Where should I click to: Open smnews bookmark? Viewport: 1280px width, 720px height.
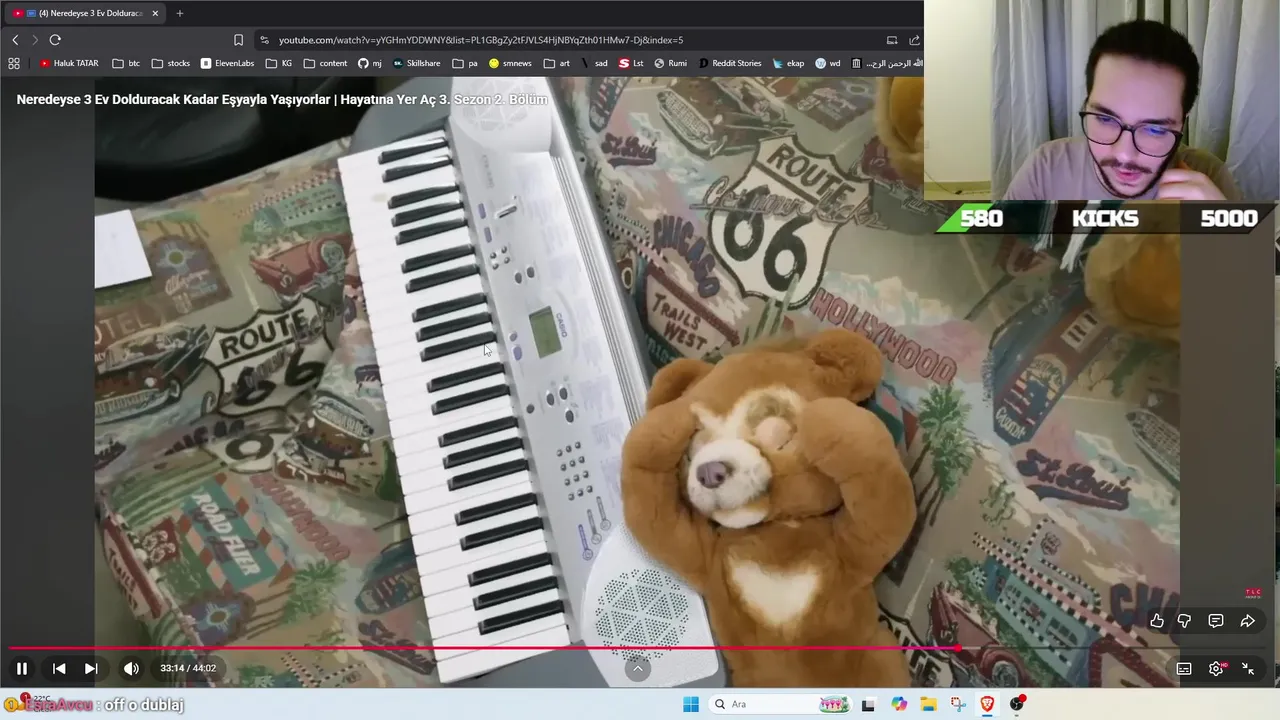tap(510, 63)
